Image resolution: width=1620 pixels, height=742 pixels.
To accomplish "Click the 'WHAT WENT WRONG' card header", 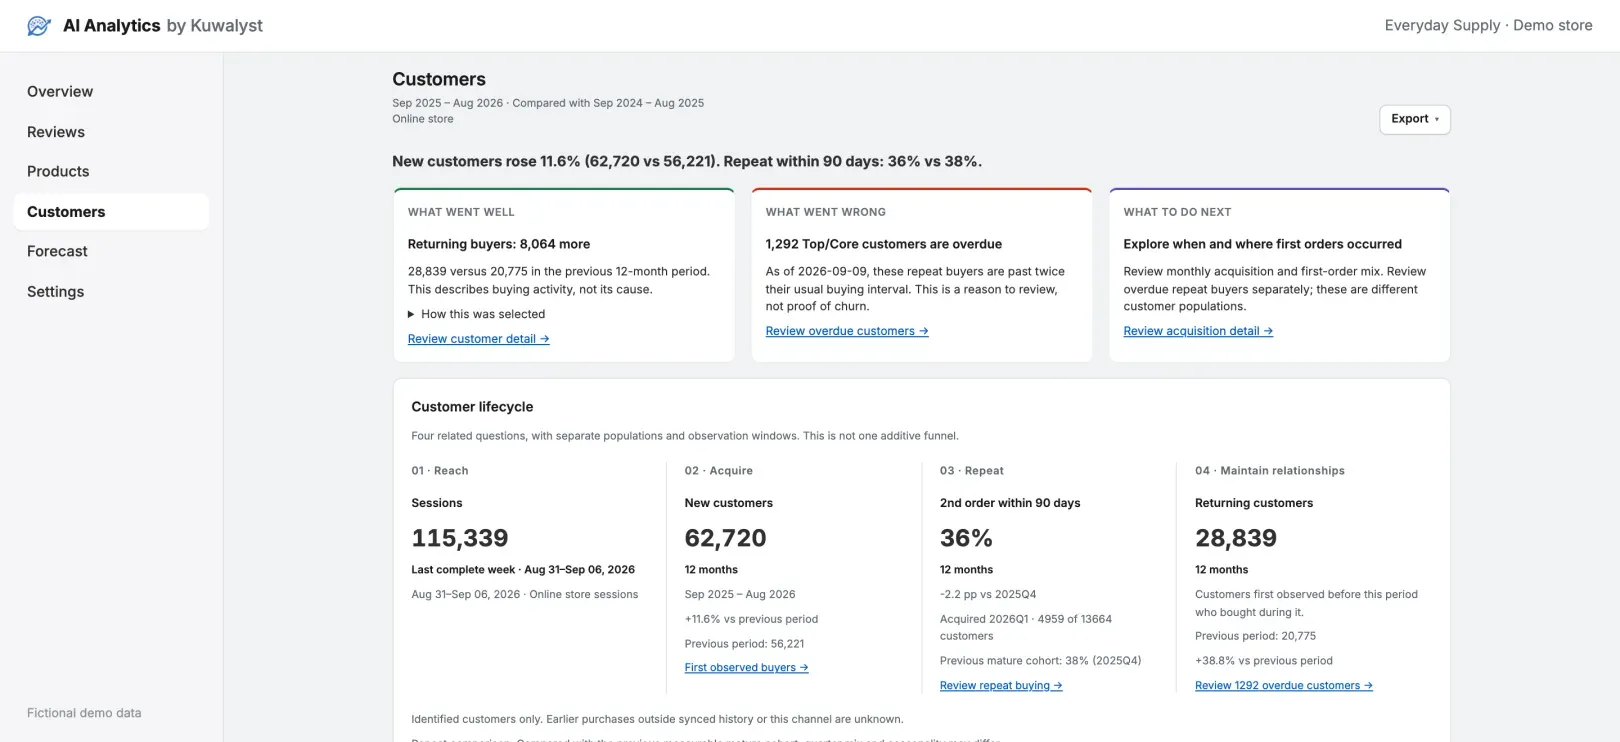I will (x=826, y=212).
